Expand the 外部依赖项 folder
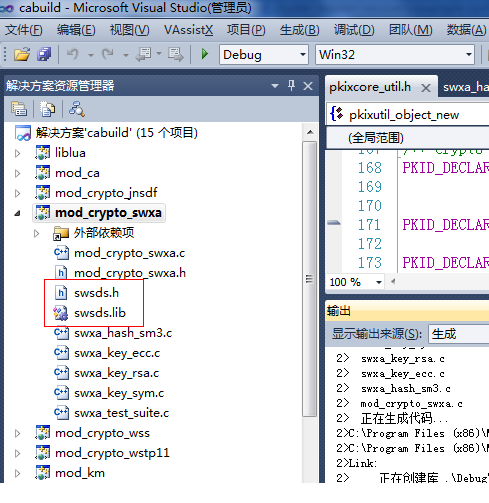Viewport: 489px width, 503px height. point(36,233)
